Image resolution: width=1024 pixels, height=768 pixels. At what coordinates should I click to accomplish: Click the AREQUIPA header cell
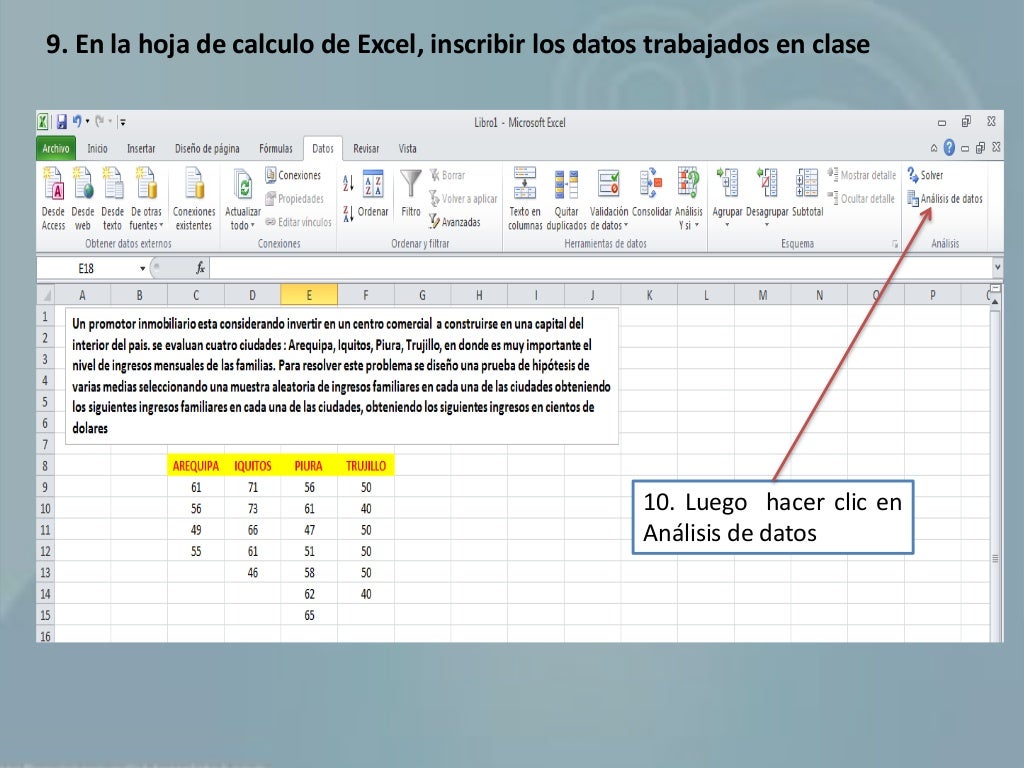[196, 466]
